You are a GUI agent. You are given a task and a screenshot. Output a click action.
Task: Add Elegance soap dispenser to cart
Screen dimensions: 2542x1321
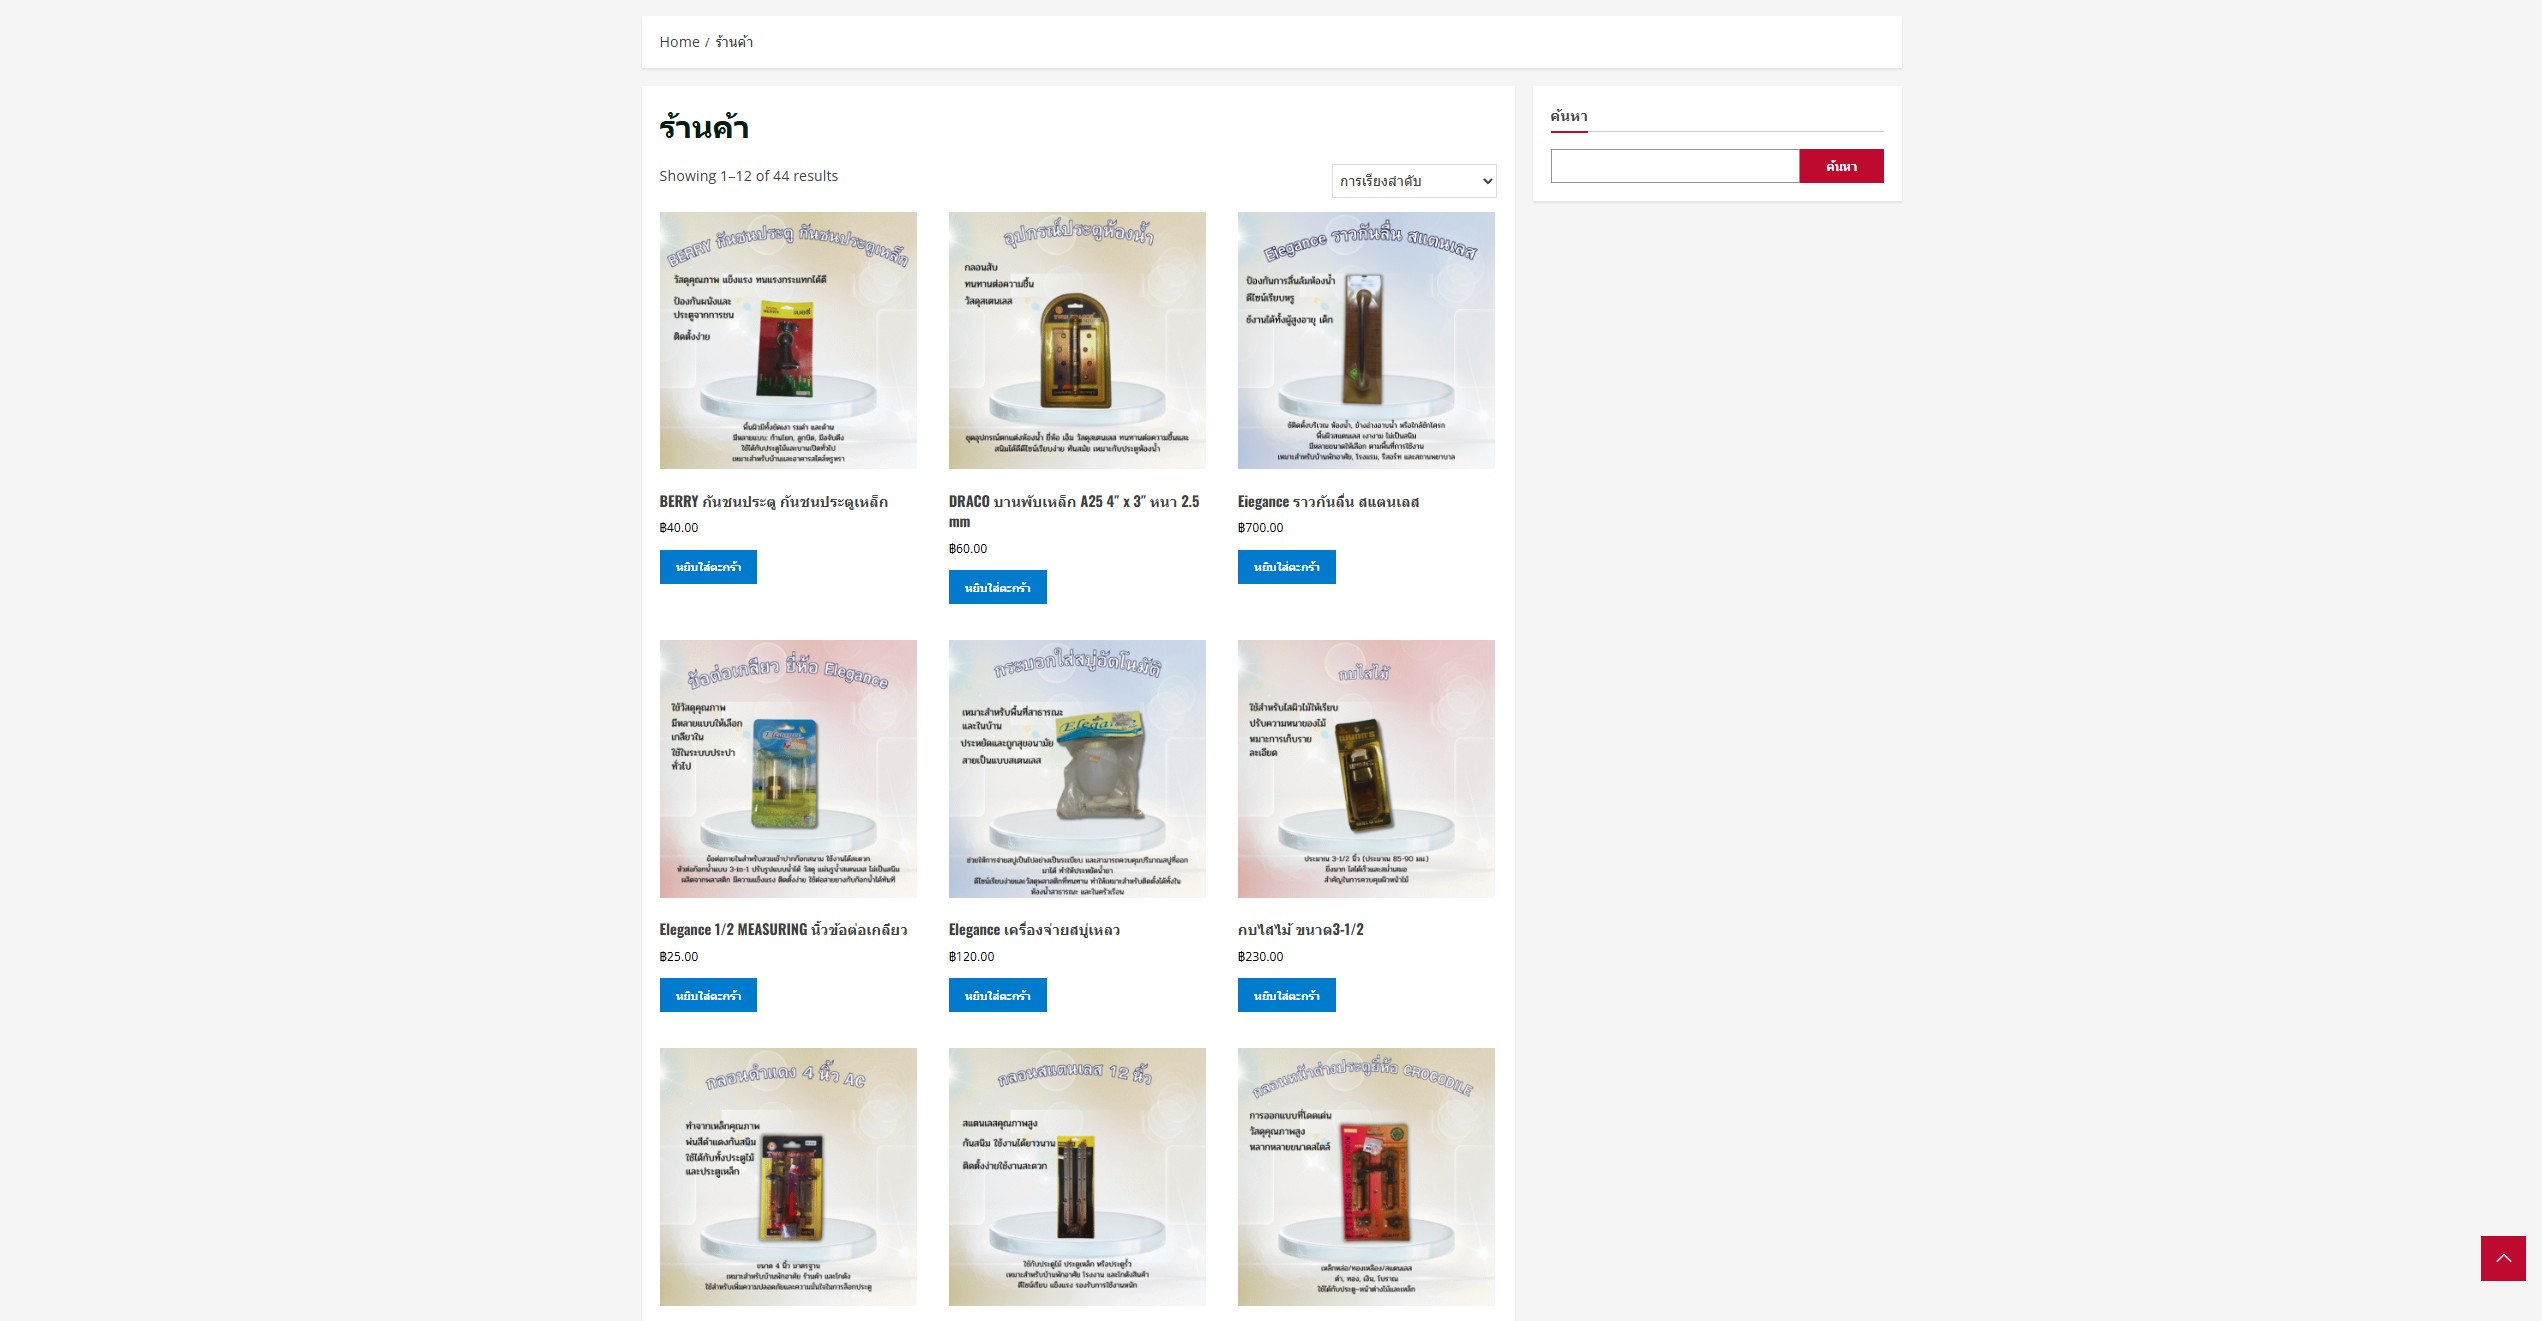point(997,996)
